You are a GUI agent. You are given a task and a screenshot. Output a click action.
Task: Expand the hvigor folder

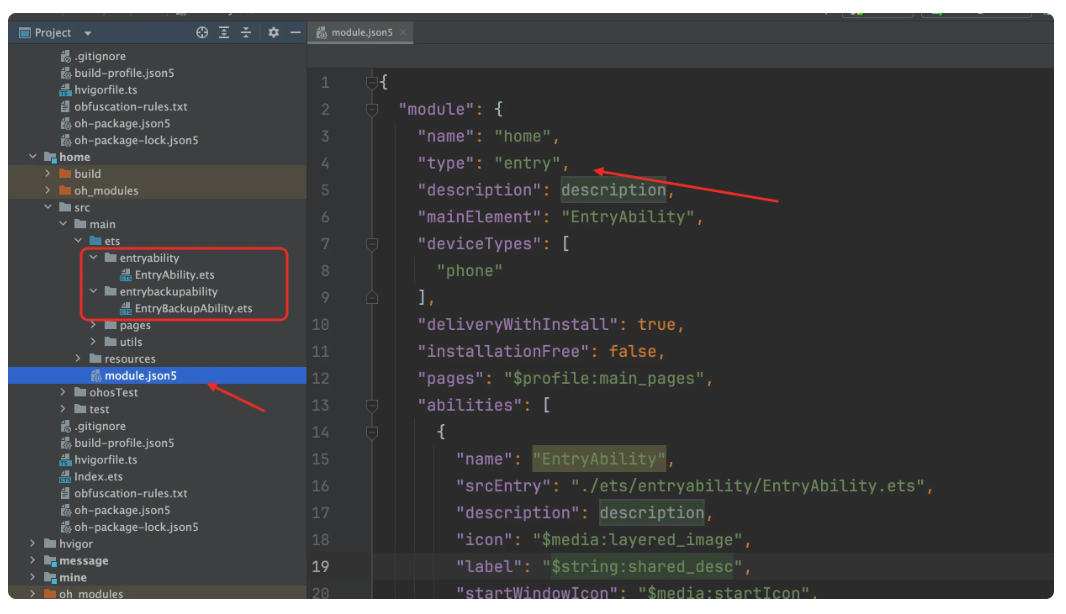pyautogui.click(x=33, y=544)
